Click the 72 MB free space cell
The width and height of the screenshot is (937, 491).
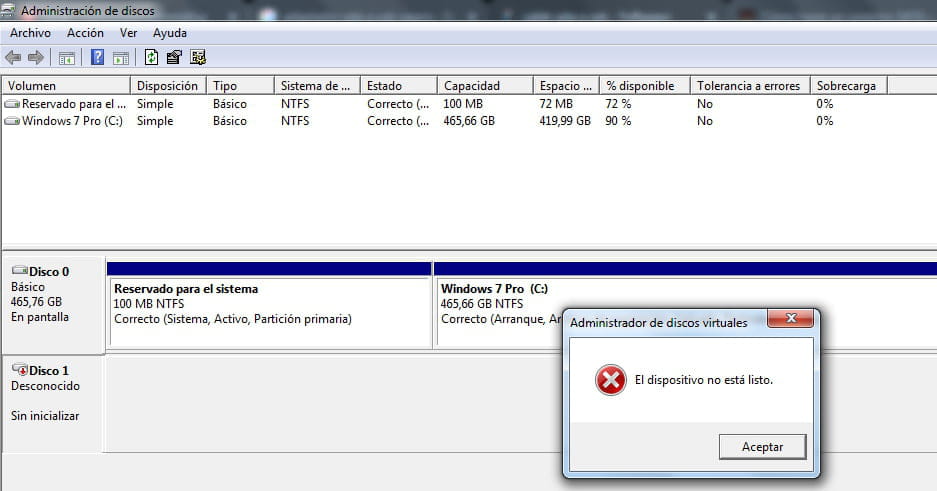coord(556,104)
